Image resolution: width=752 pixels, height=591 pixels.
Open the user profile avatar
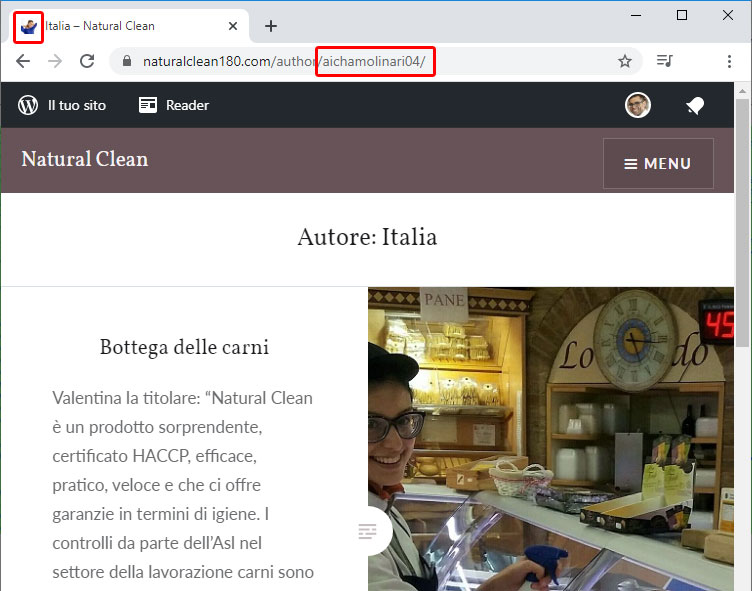pos(637,105)
